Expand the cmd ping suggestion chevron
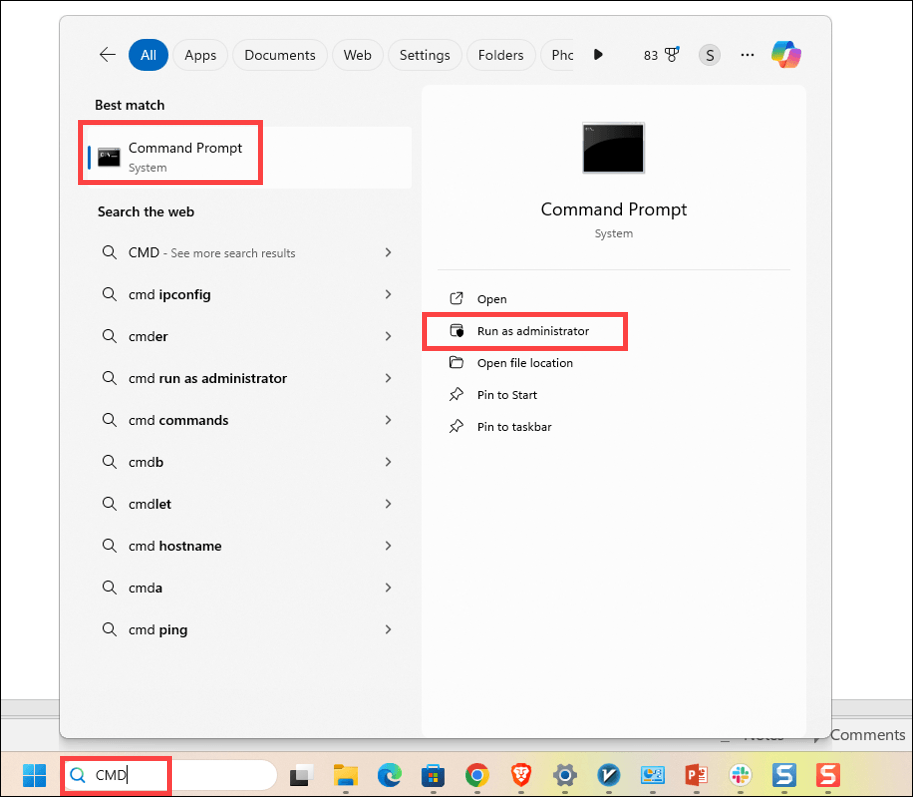 point(388,630)
